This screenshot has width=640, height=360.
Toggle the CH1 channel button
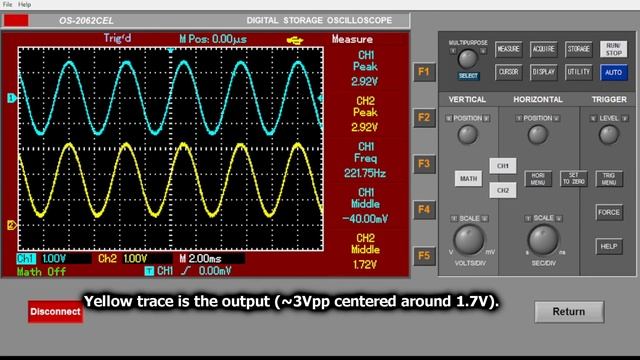[x=503, y=166]
